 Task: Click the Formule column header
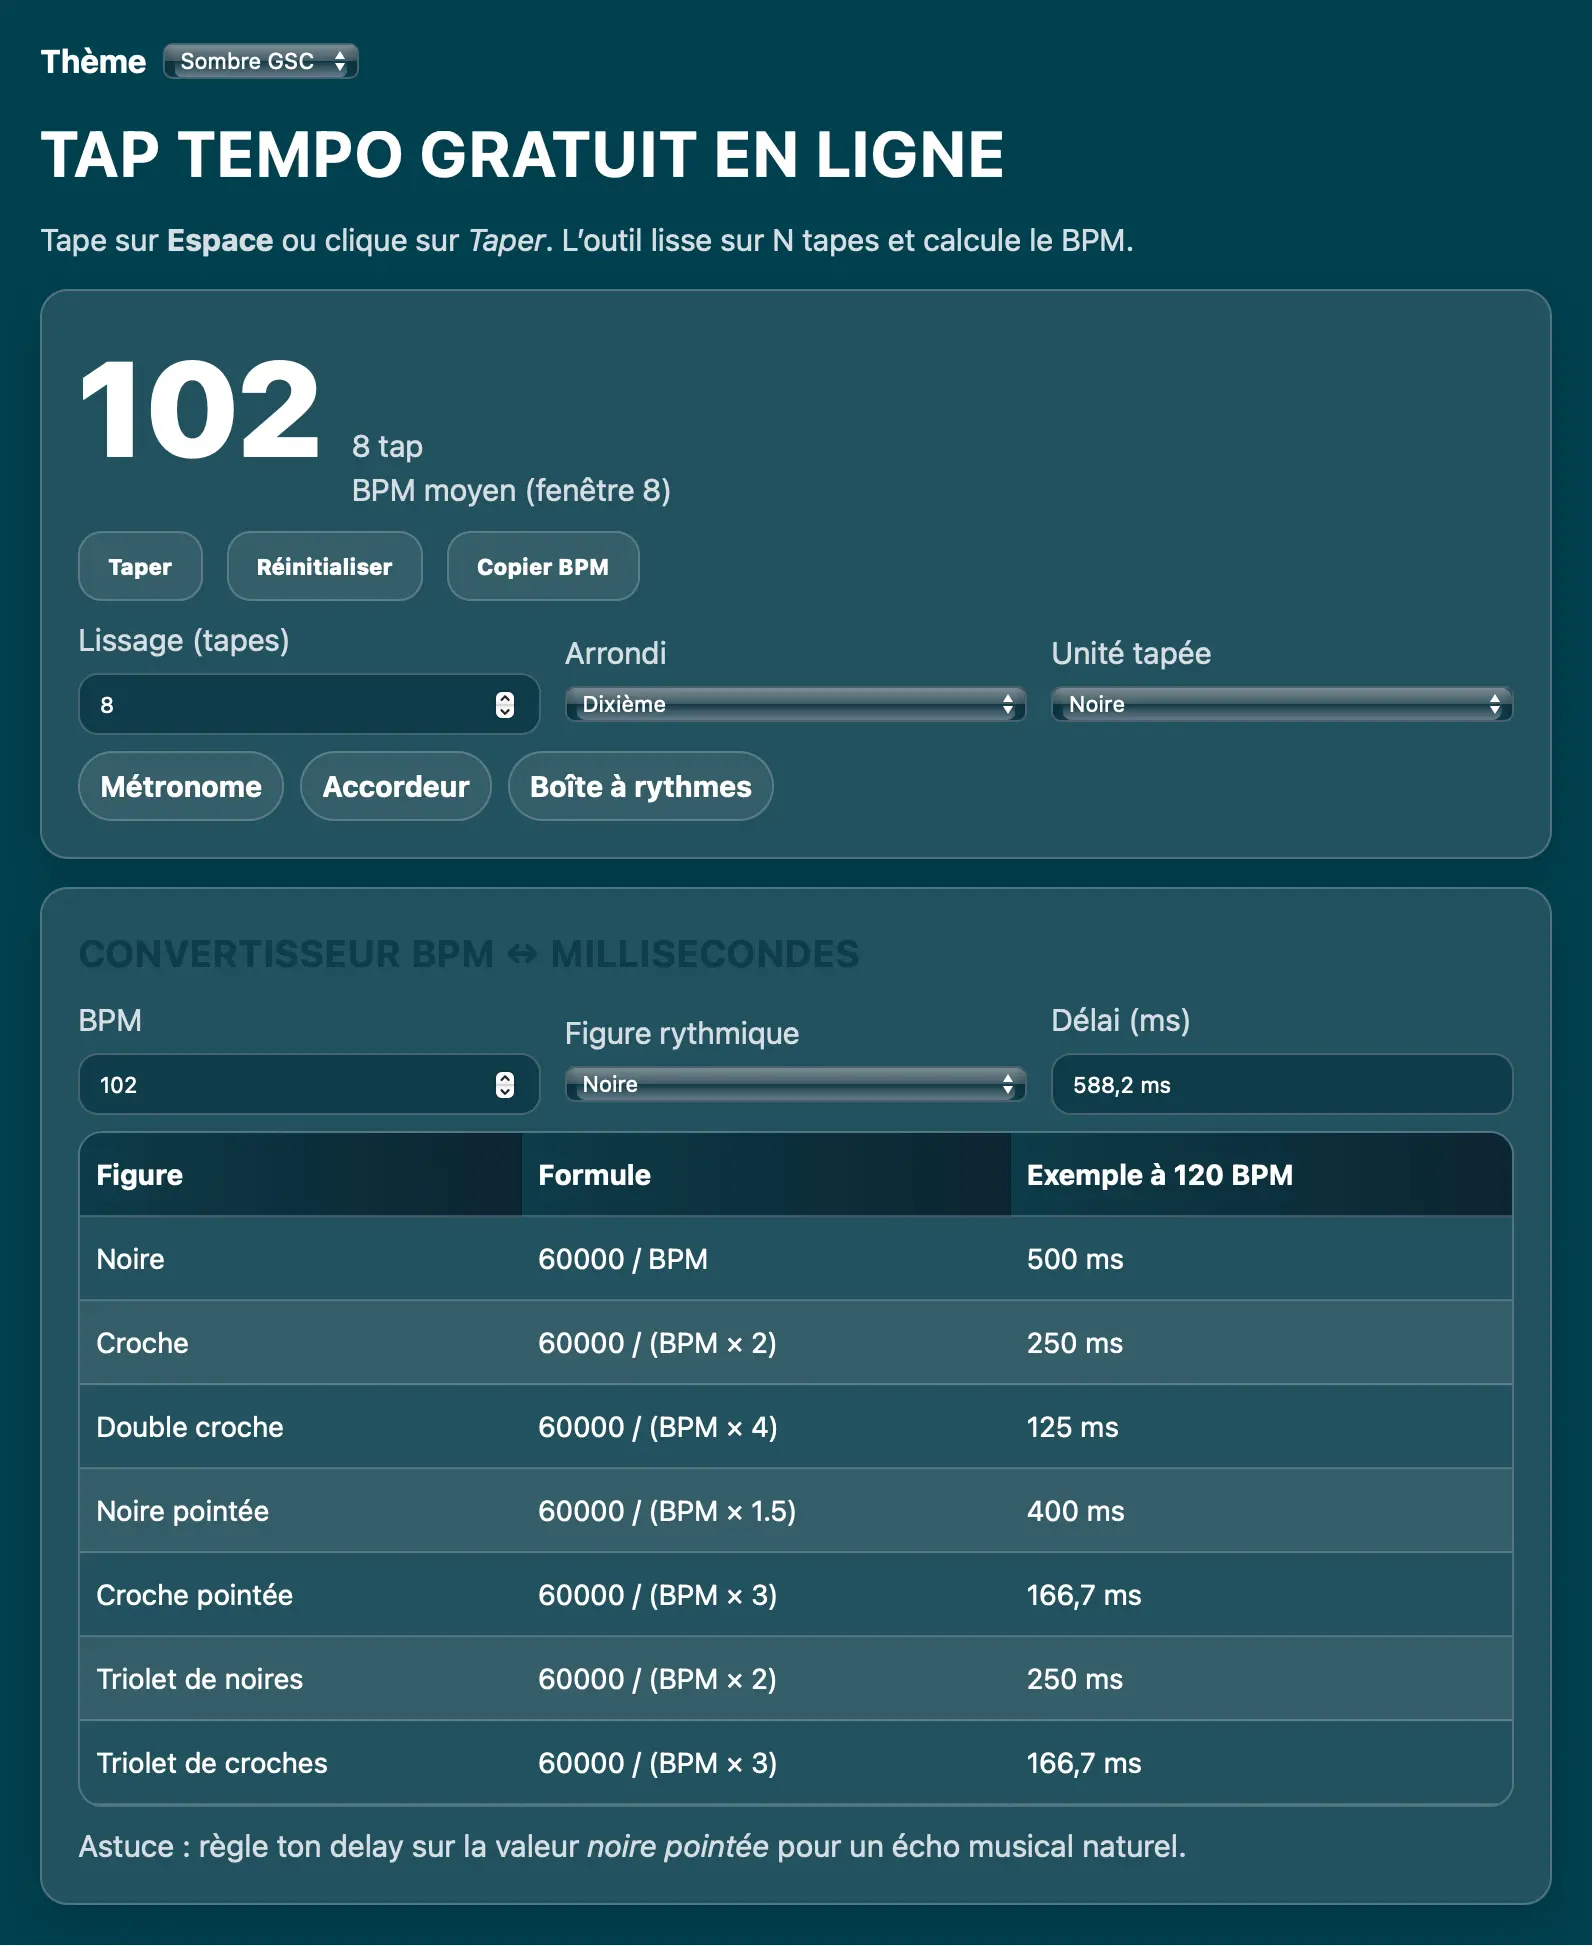[x=594, y=1175]
